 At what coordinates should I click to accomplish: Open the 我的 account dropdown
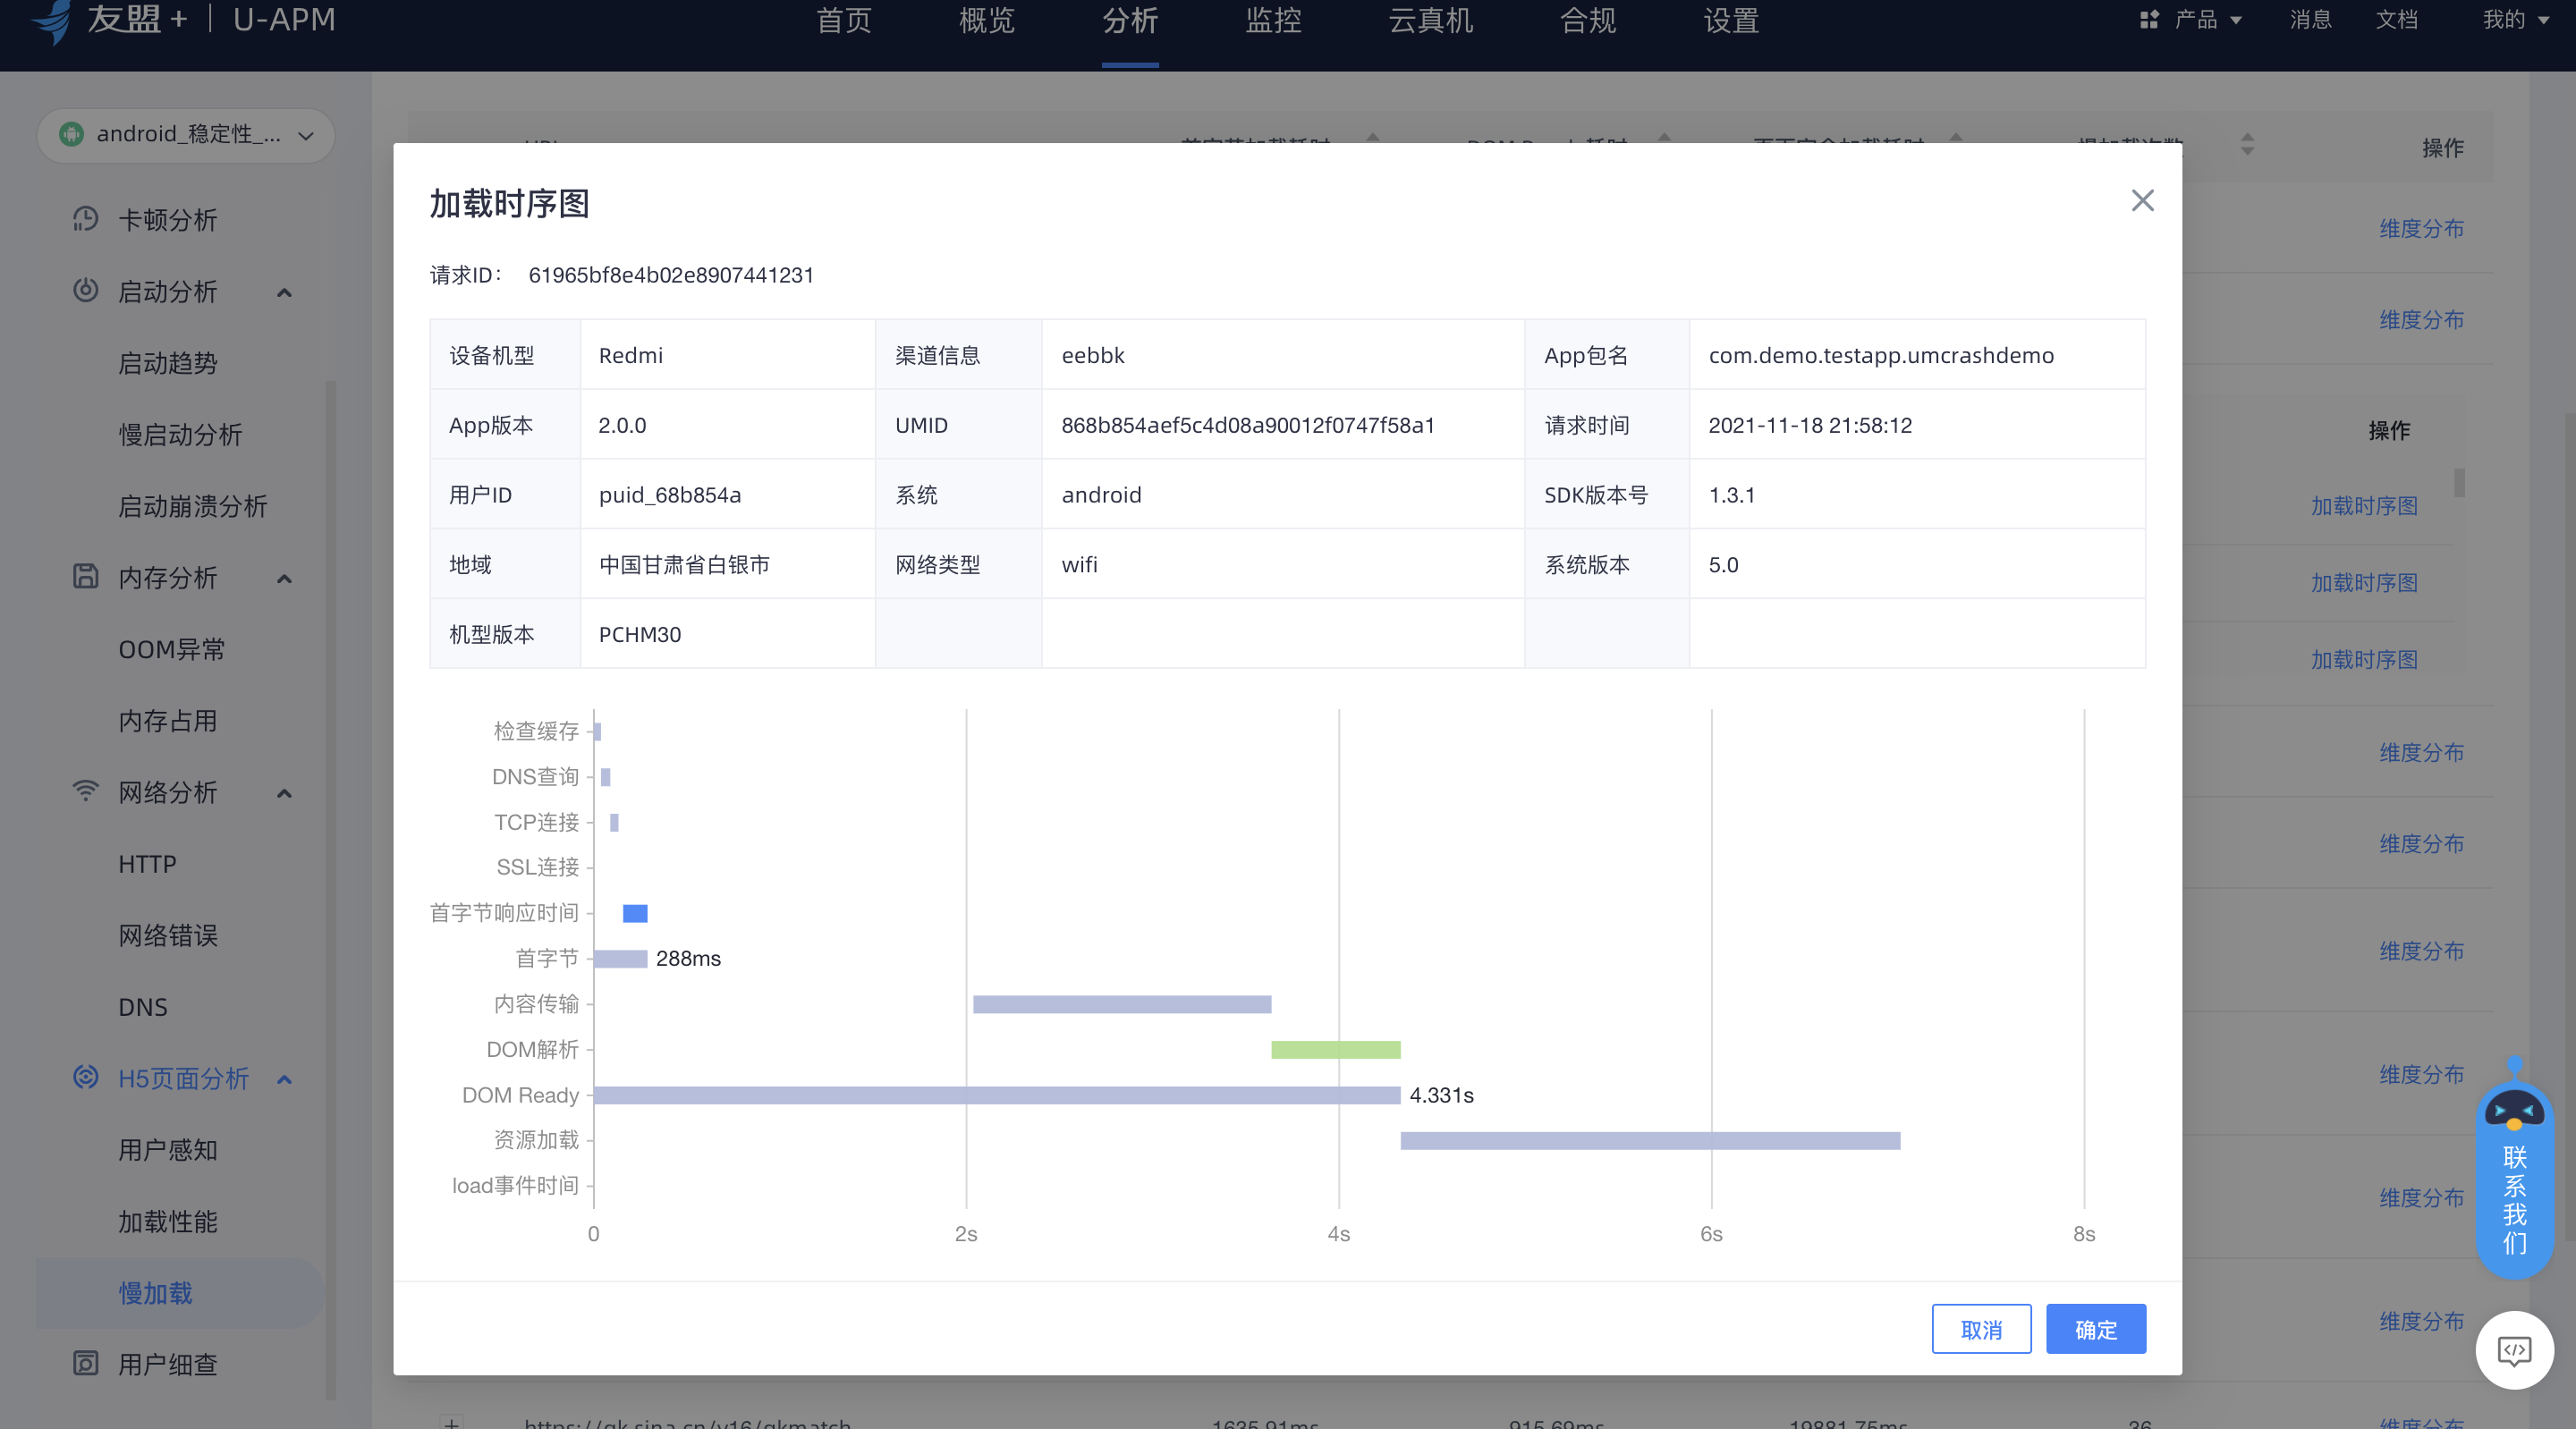(x=2515, y=20)
